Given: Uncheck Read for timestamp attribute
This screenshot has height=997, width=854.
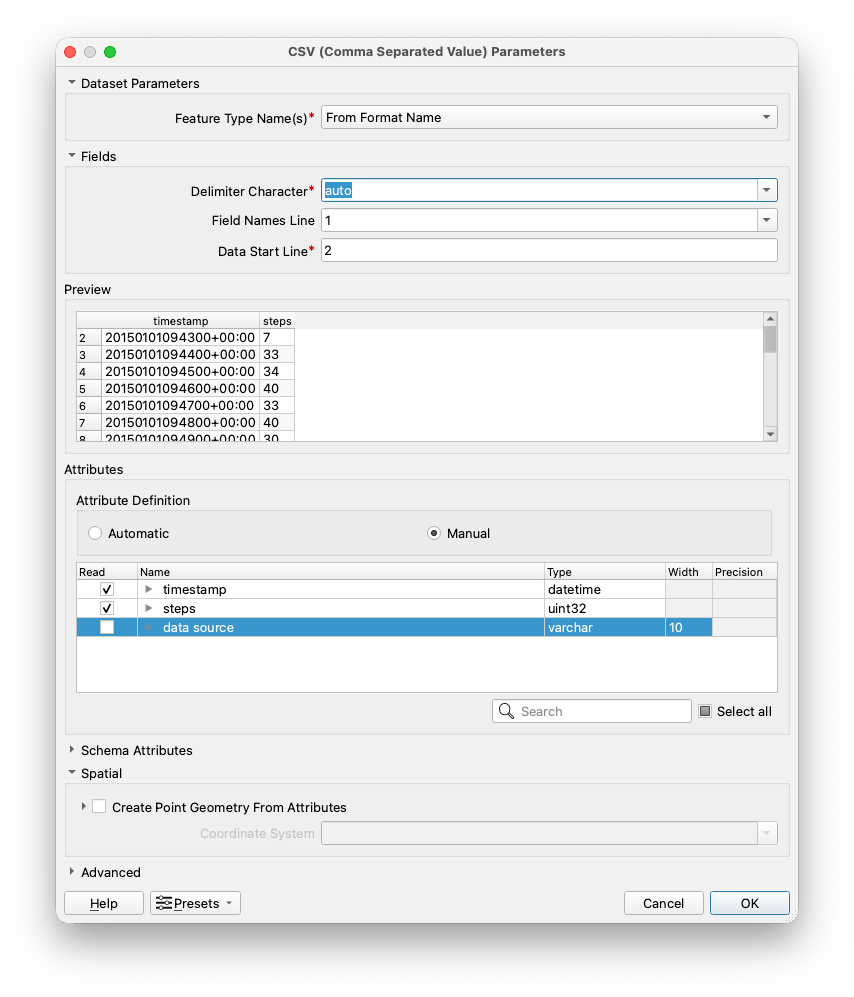Looking at the screenshot, I should [x=107, y=589].
